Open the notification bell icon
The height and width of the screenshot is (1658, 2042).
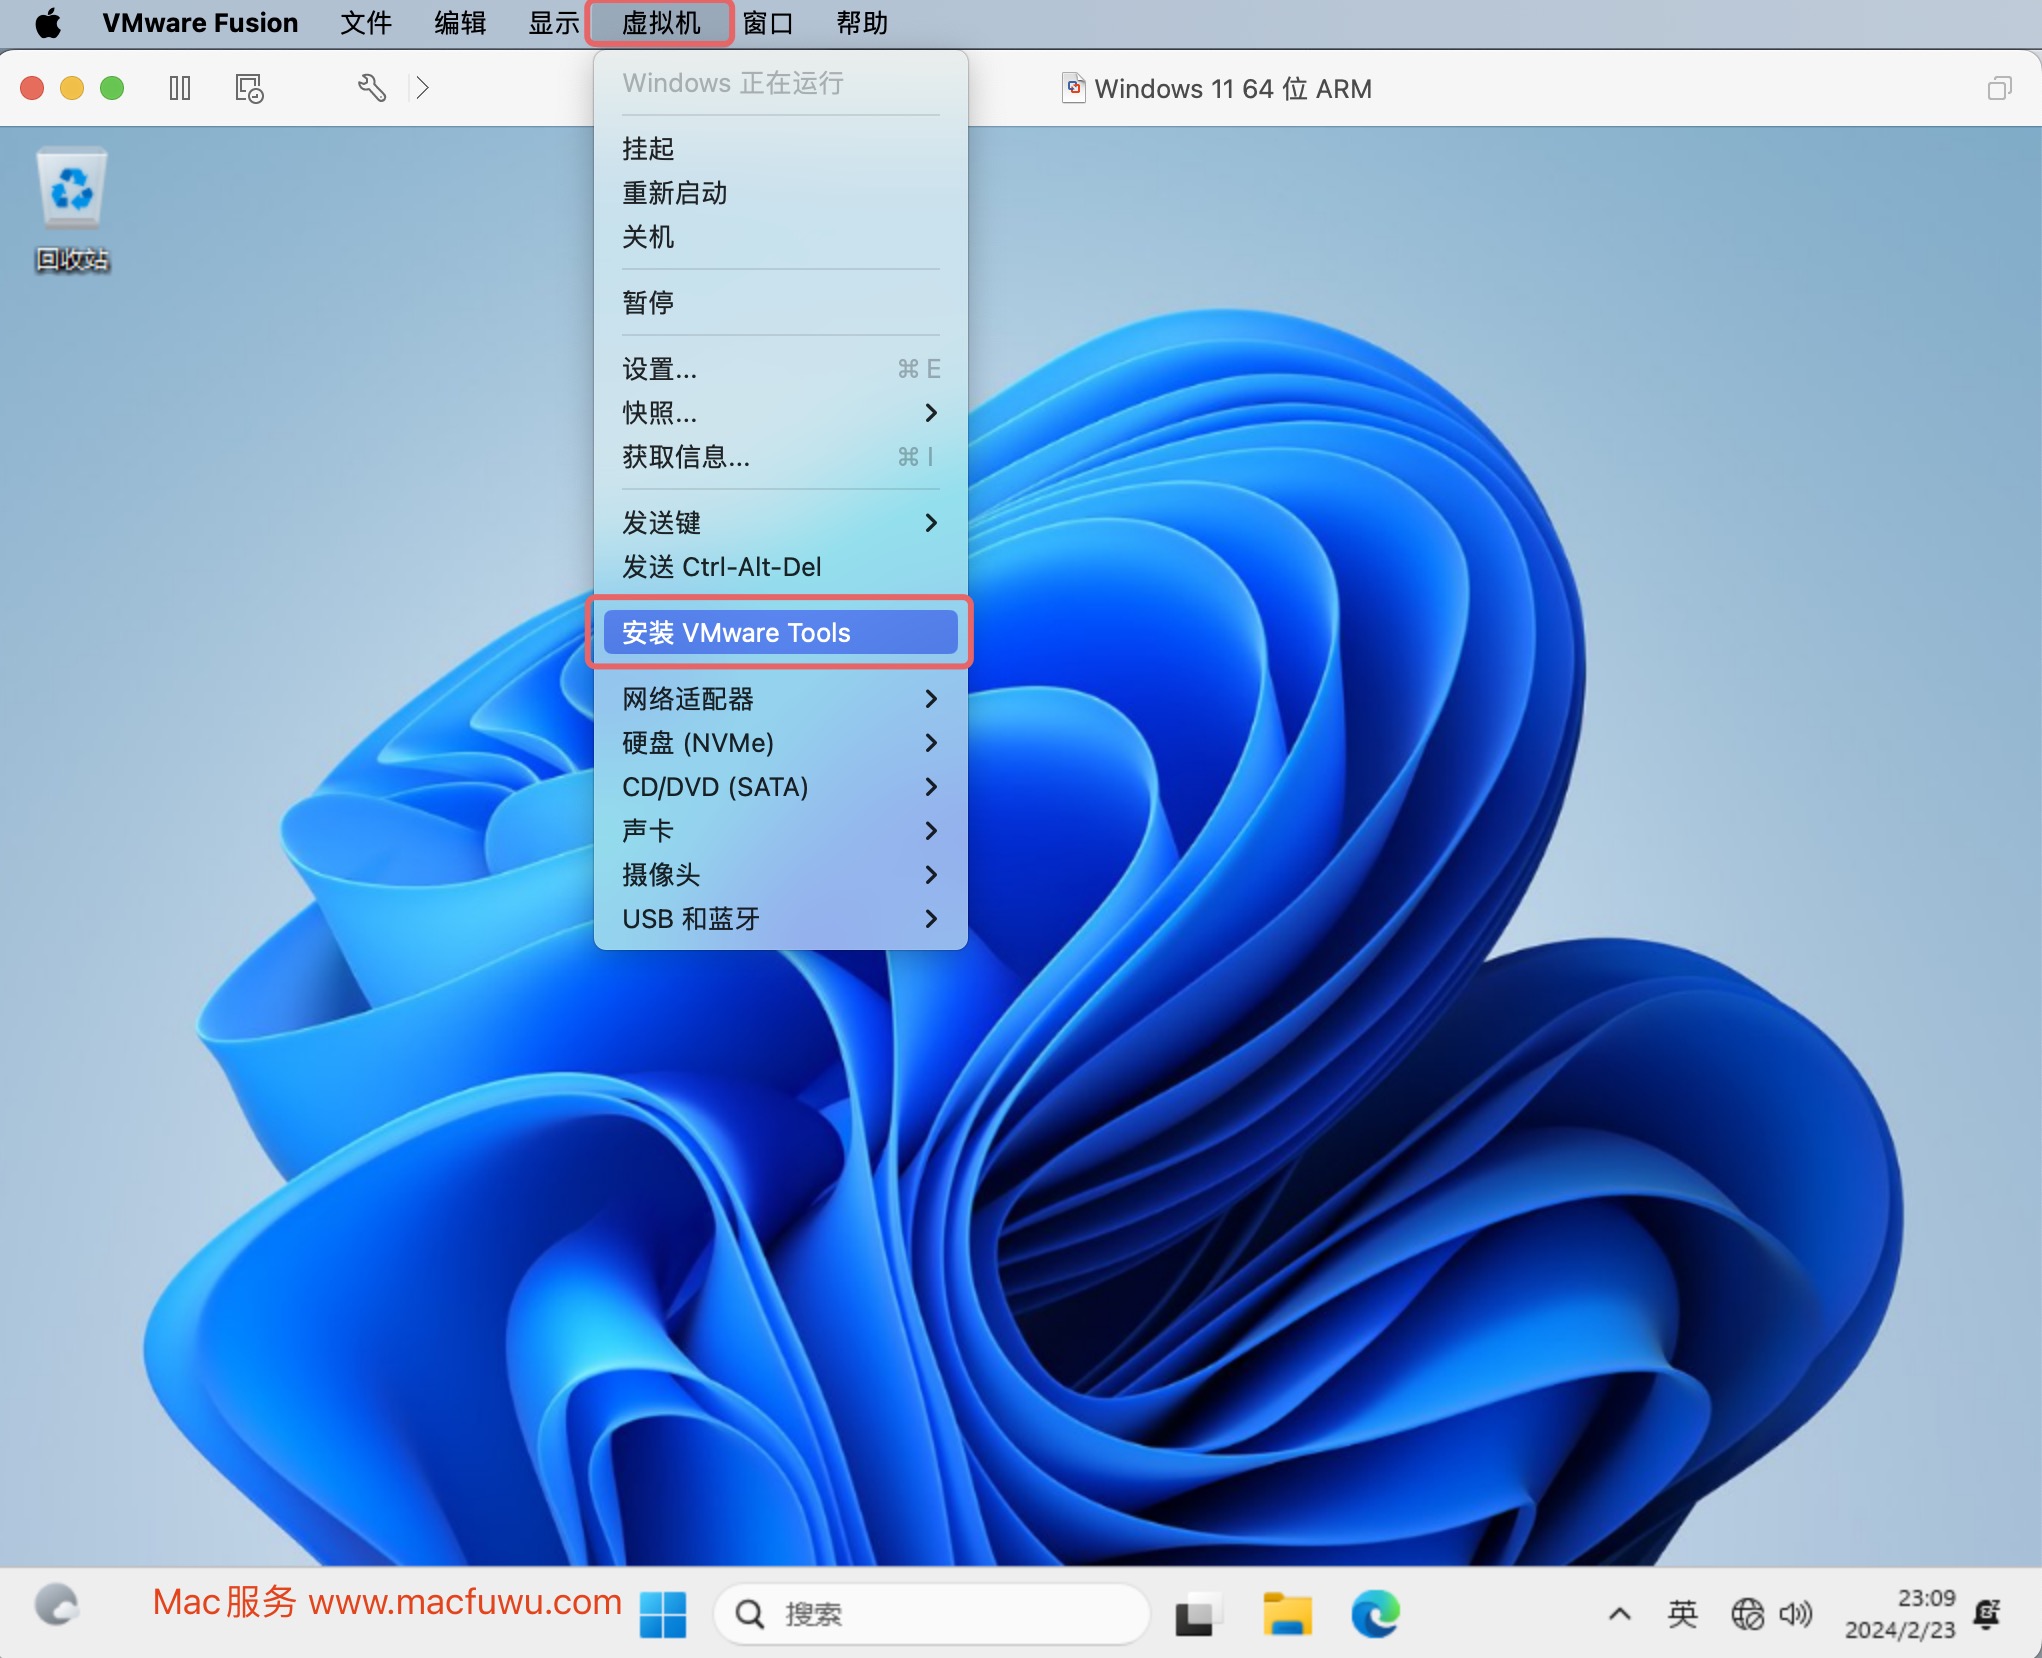click(x=1987, y=1613)
